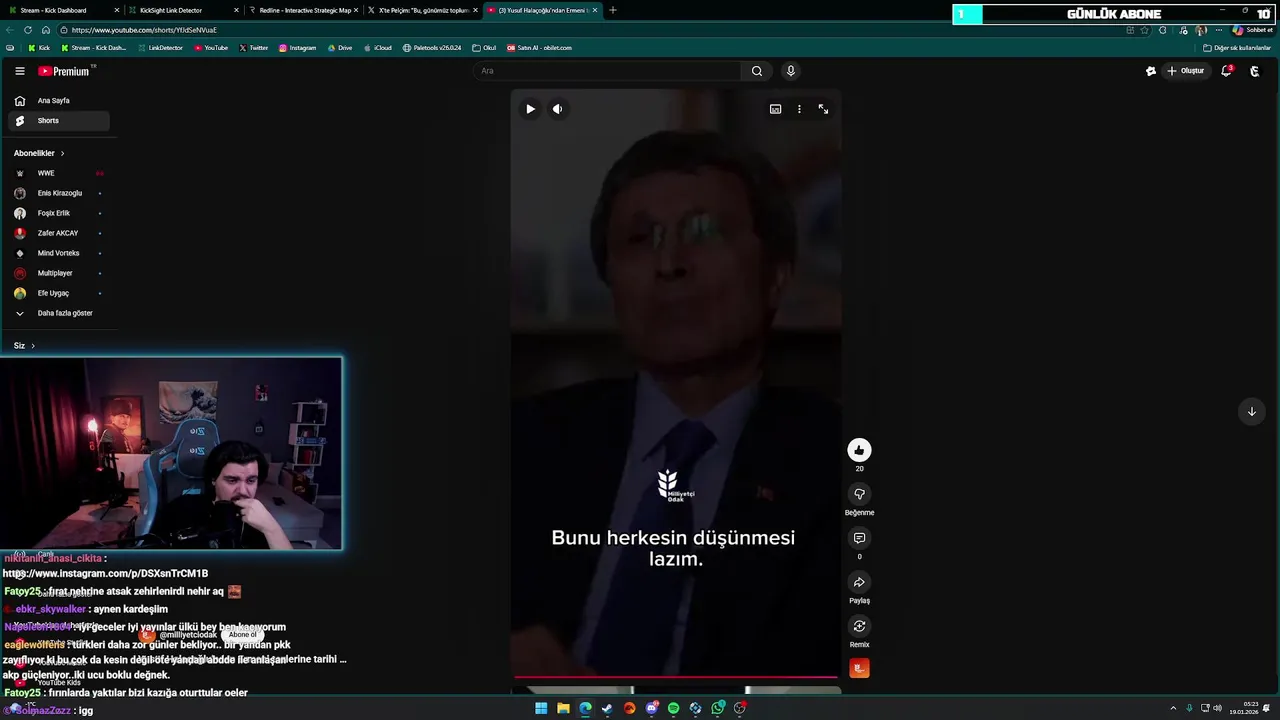
Task: Click the browser address bar URL
Action: (144, 30)
